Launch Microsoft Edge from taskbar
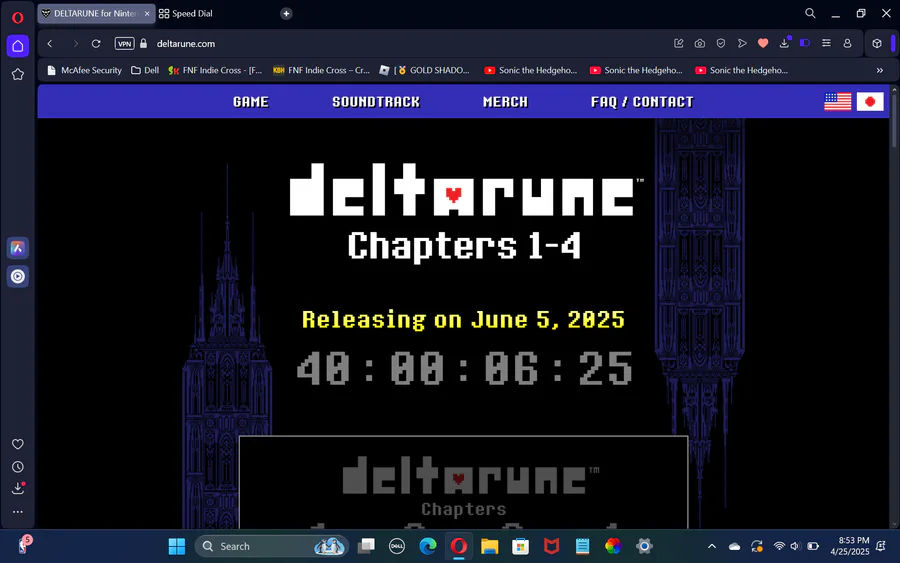This screenshot has height=563, width=900. coord(428,546)
